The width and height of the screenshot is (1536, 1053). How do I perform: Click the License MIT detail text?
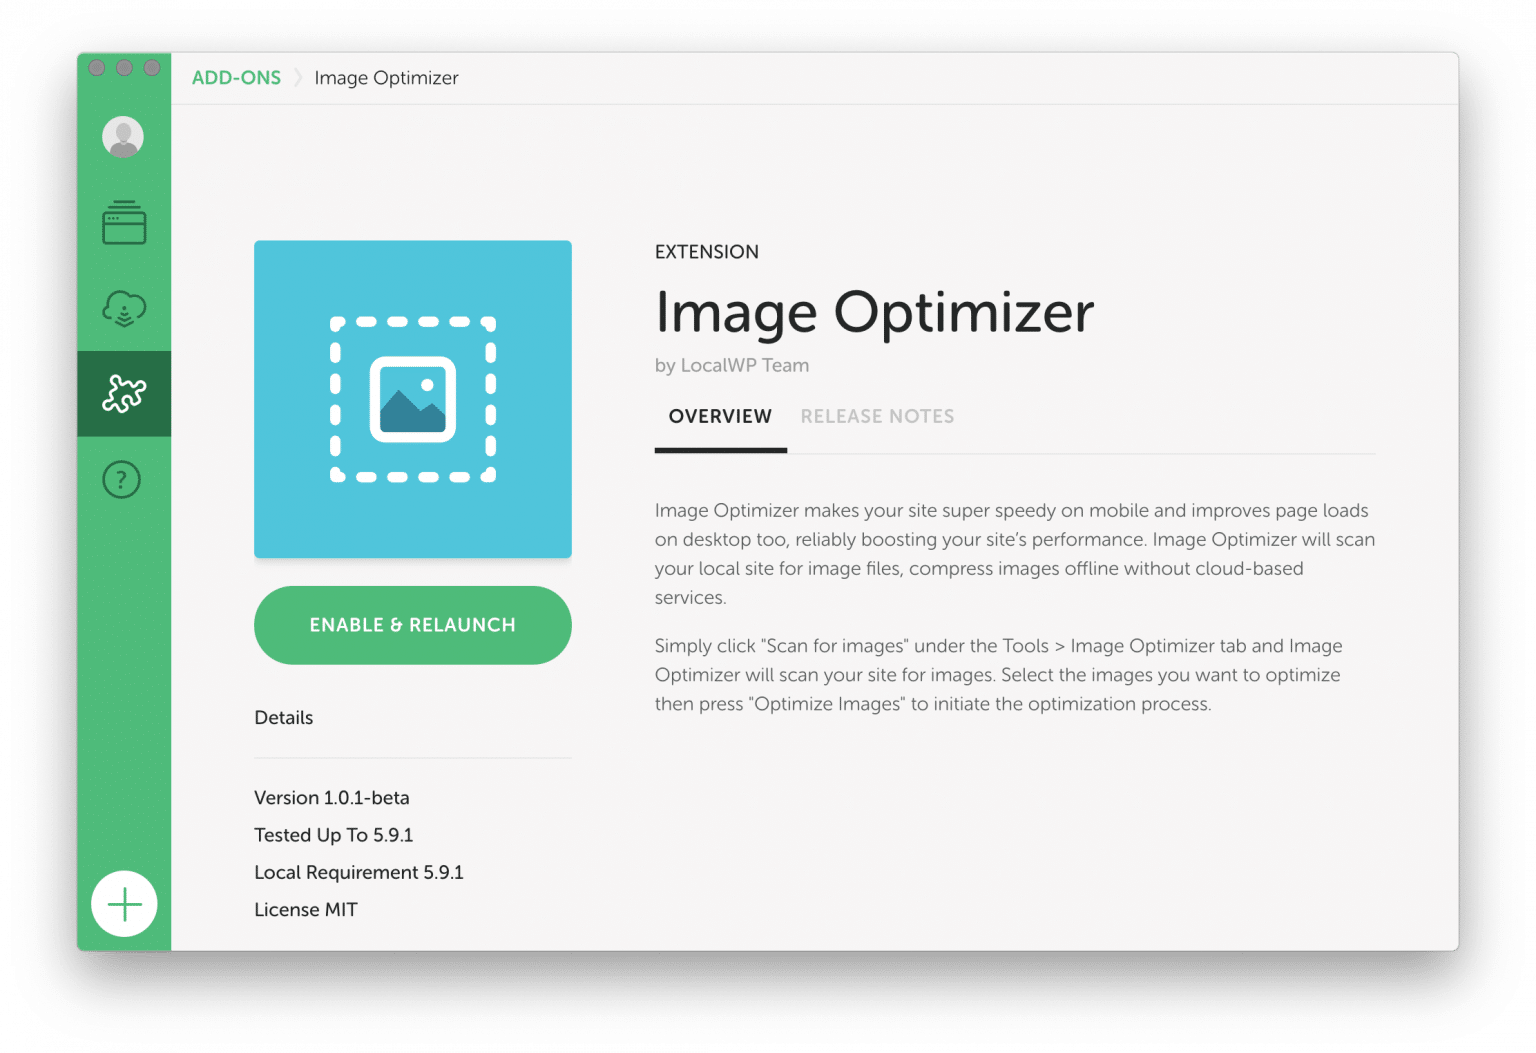305,909
